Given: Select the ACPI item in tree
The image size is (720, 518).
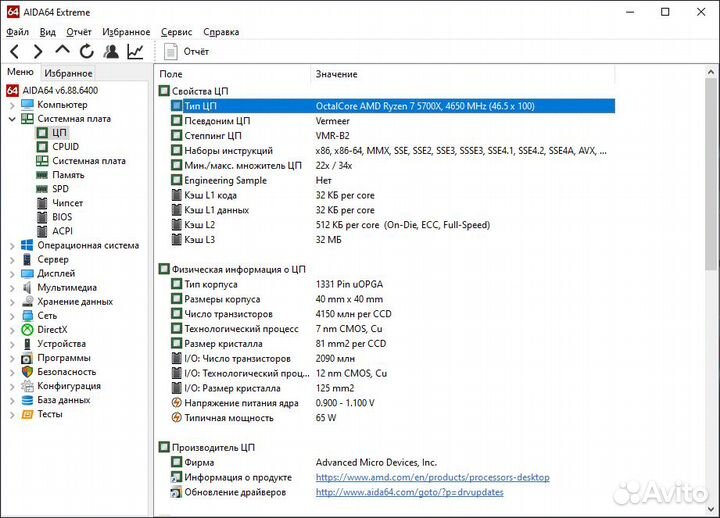Looking at the screenshot, I should [62, 231].
